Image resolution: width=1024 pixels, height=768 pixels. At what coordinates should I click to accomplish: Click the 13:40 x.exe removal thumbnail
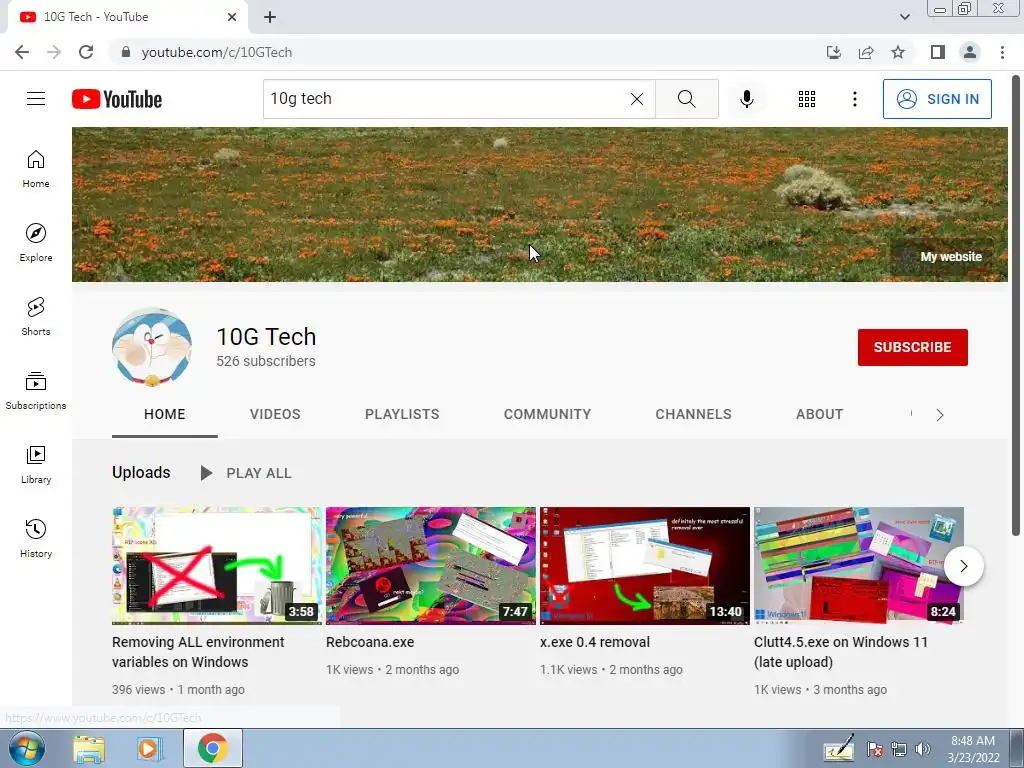pos(645,566)
